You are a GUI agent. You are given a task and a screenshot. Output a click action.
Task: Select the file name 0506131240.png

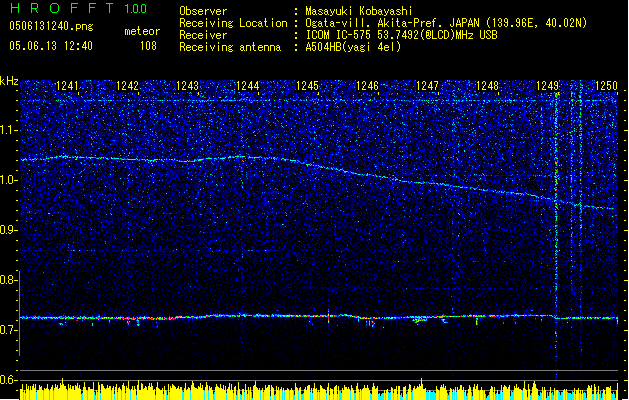[51, 26]
